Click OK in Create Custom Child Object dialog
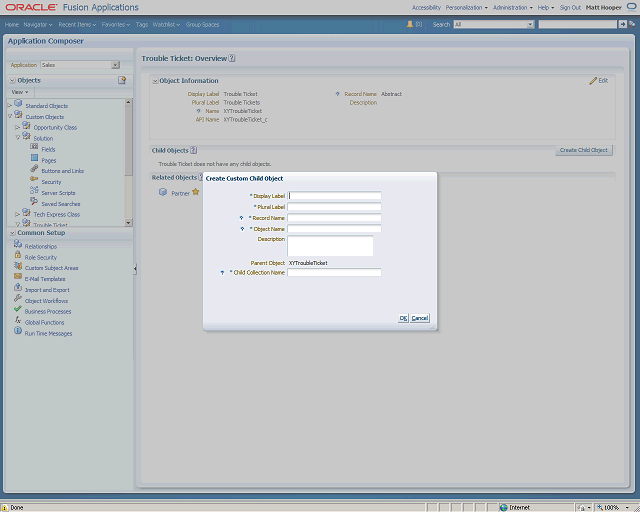Image resolution: width=640 pixels, height=512 pixels. pos(403,318)
